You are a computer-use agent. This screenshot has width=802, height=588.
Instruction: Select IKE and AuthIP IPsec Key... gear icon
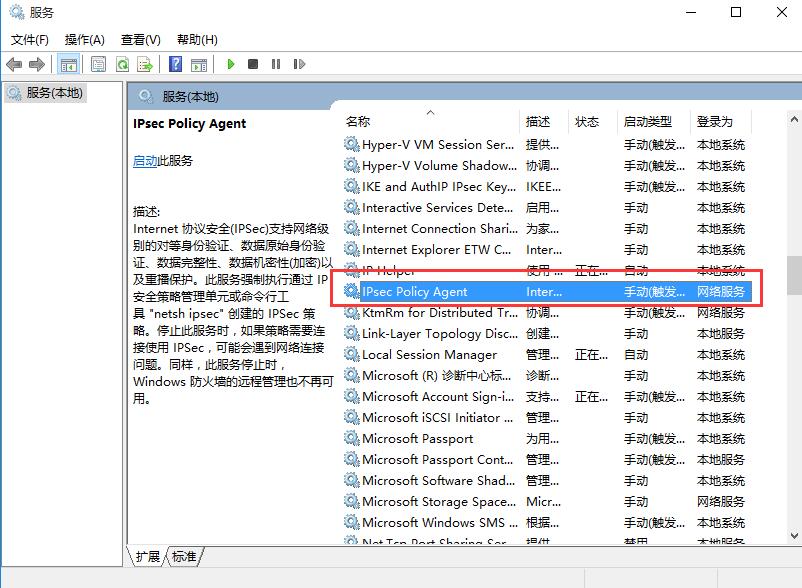(x=352, y=187)
